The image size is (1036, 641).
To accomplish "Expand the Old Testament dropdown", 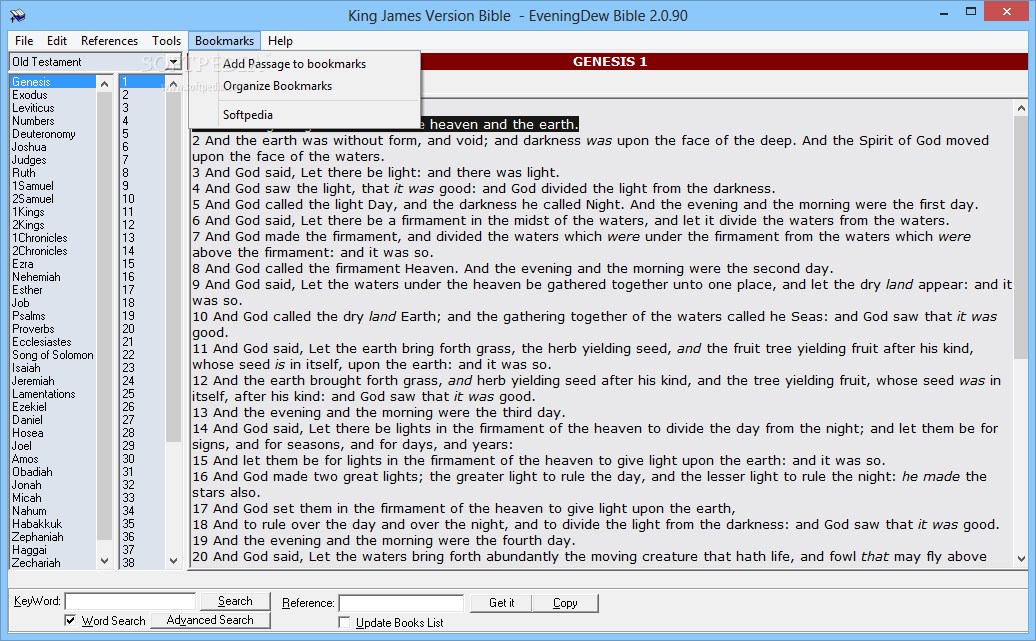I will coord(173,62).
